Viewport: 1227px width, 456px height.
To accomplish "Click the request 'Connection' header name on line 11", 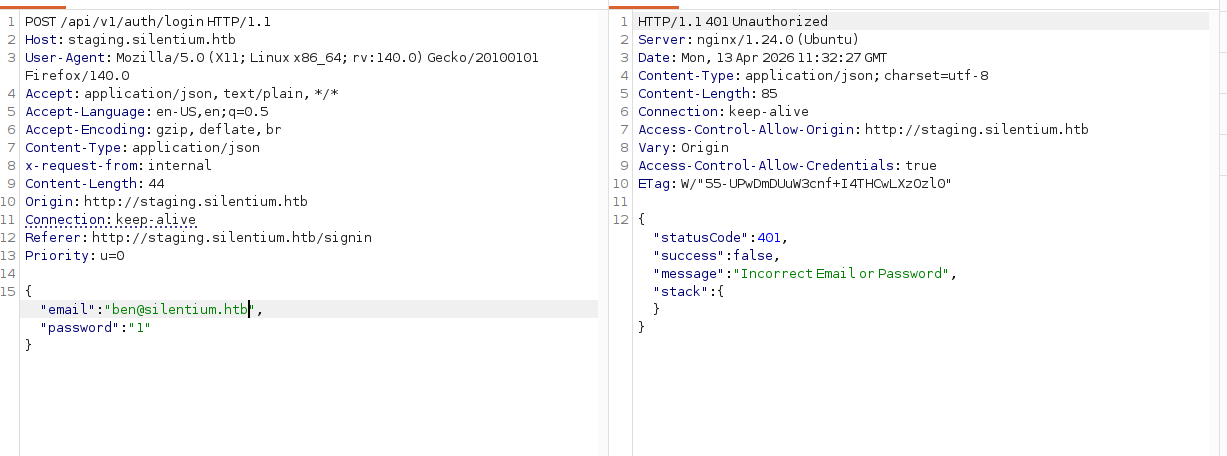I will tap(68, 219).
